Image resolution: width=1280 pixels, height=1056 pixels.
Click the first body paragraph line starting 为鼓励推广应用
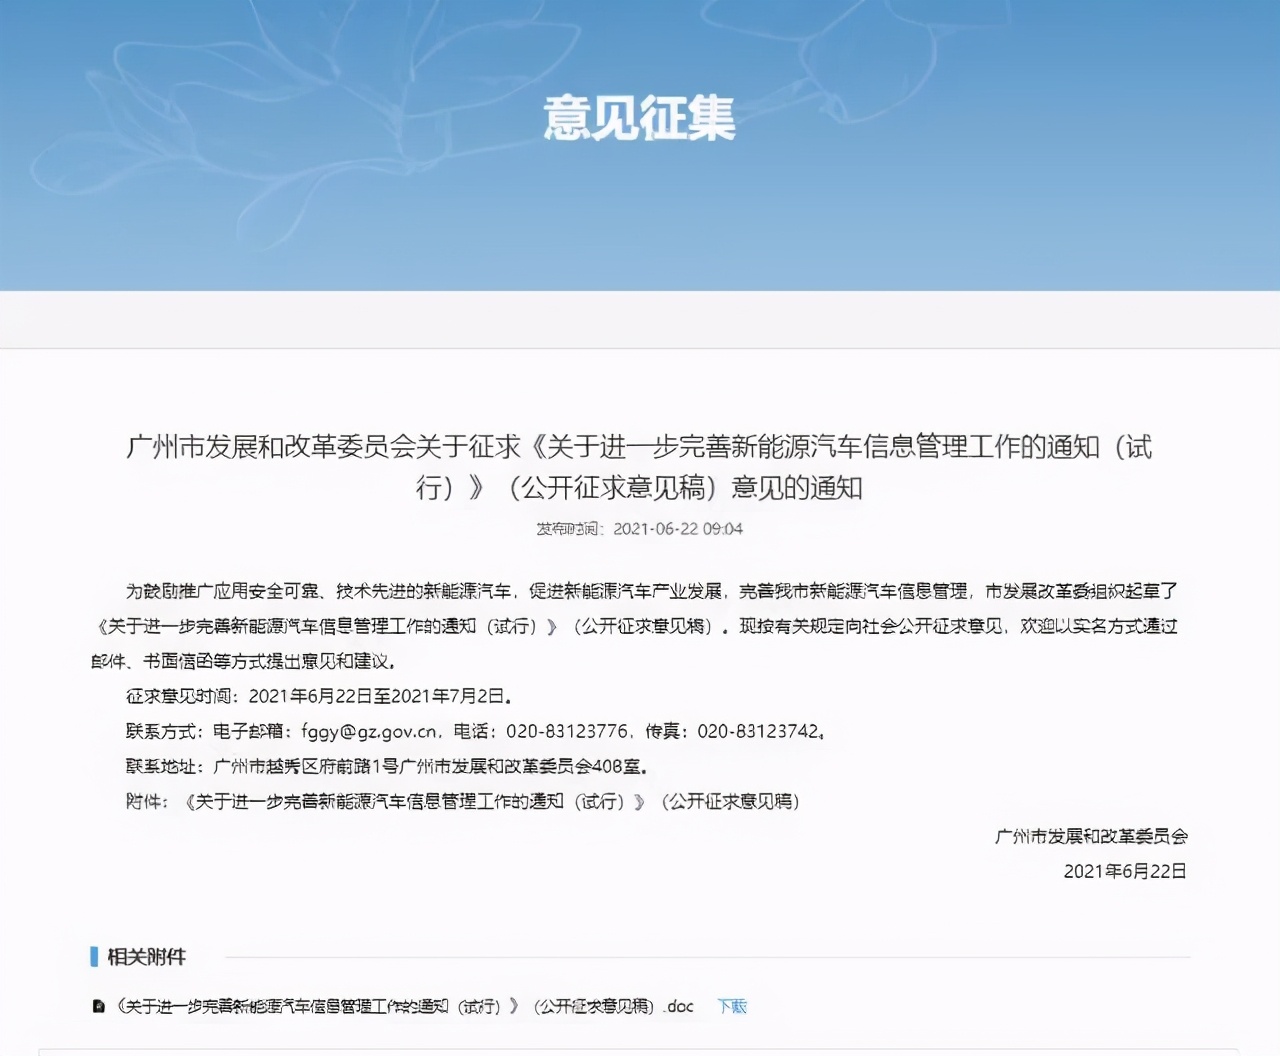coord(652,591)
